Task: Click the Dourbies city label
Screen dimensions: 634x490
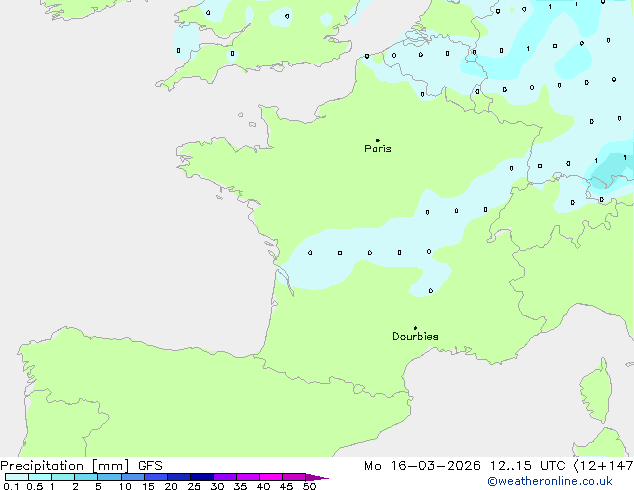Action: click(x=415, y=336)
